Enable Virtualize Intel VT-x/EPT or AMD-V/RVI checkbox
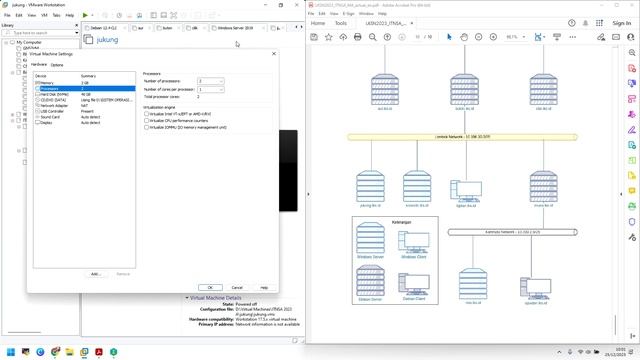 click(x=147, y=114)
